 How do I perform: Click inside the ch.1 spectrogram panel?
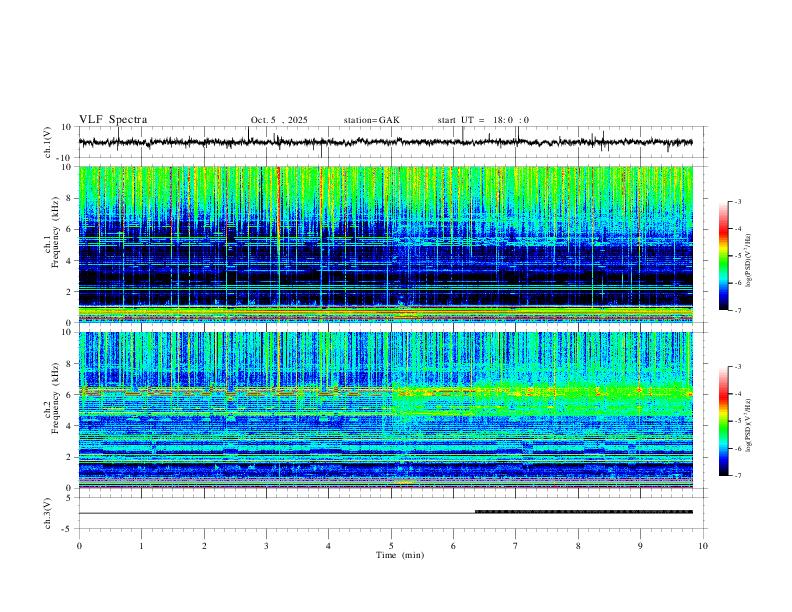(386, 244)
